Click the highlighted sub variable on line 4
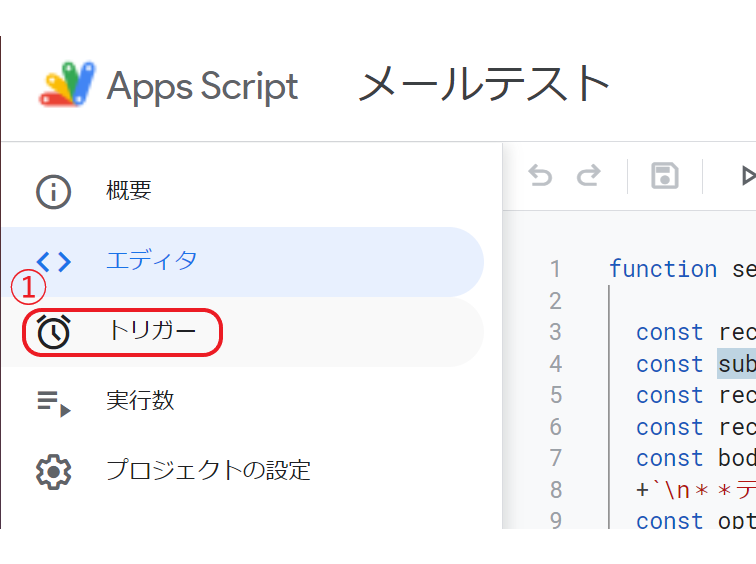The height and width of the screenshot is (564, 756). pos(737,363)
